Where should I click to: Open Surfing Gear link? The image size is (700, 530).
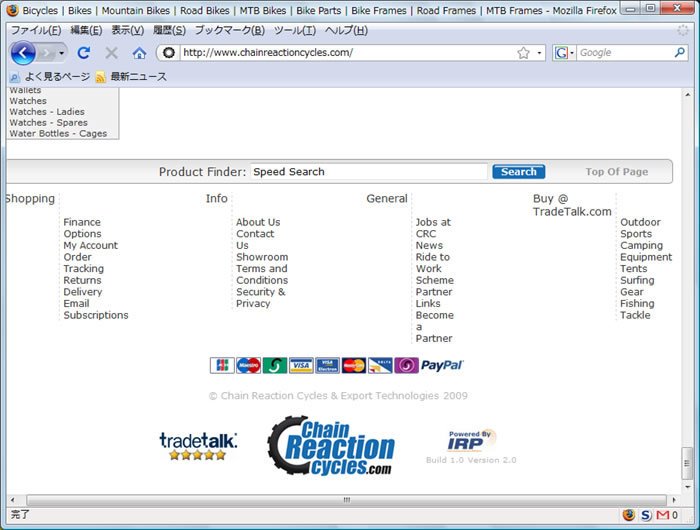pyautogui.click(x=637, y=286)
